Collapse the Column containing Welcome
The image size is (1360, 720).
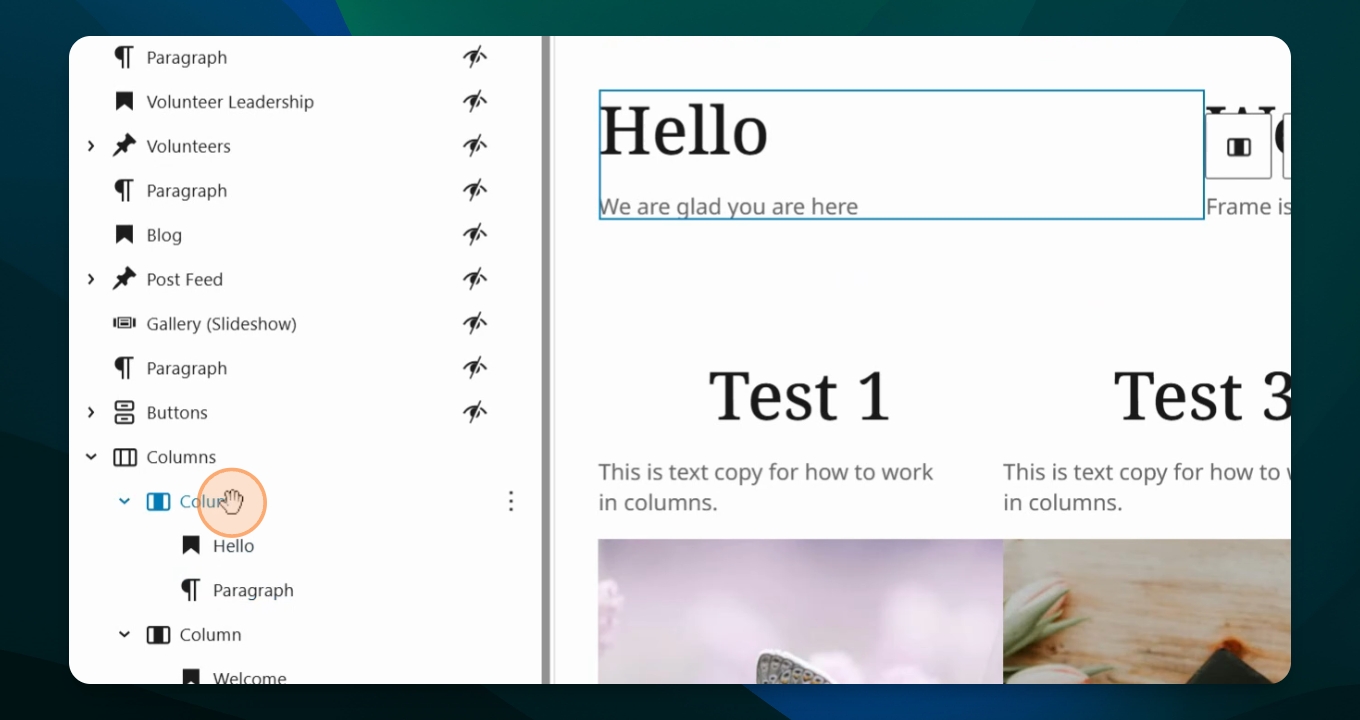[124, 634]
